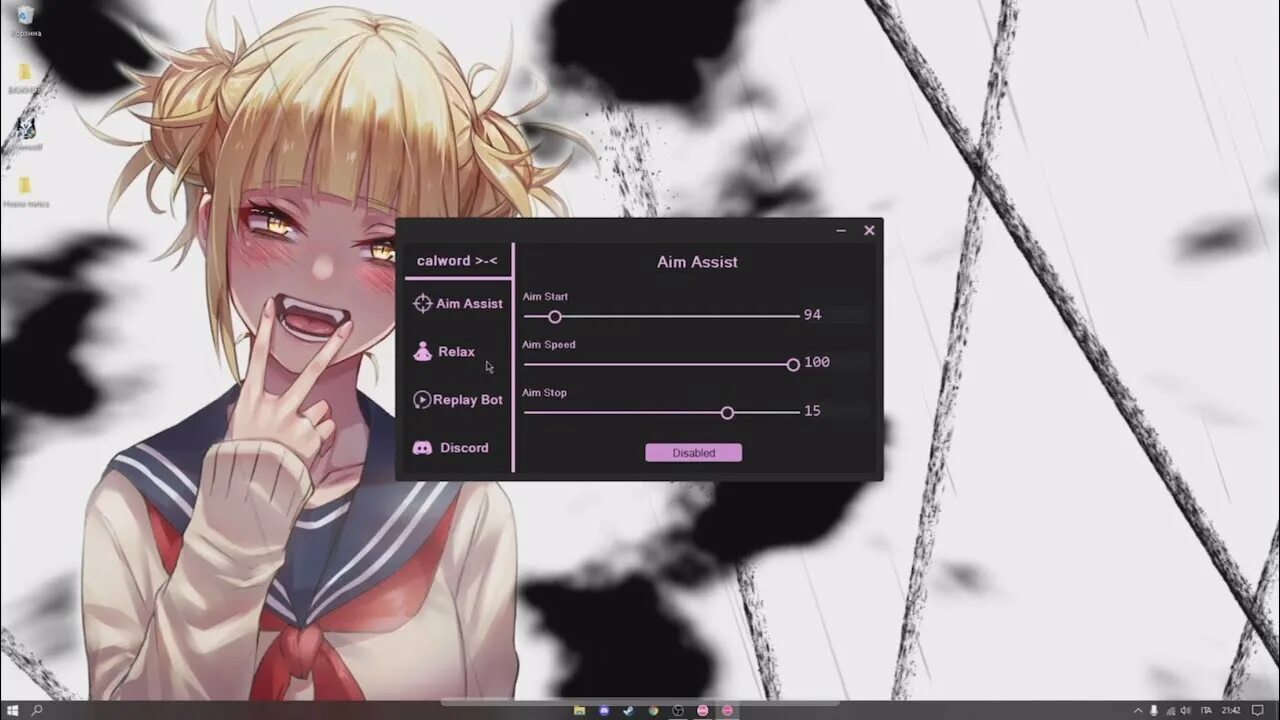Click the Aim Speed label

(x=549, y=345)
